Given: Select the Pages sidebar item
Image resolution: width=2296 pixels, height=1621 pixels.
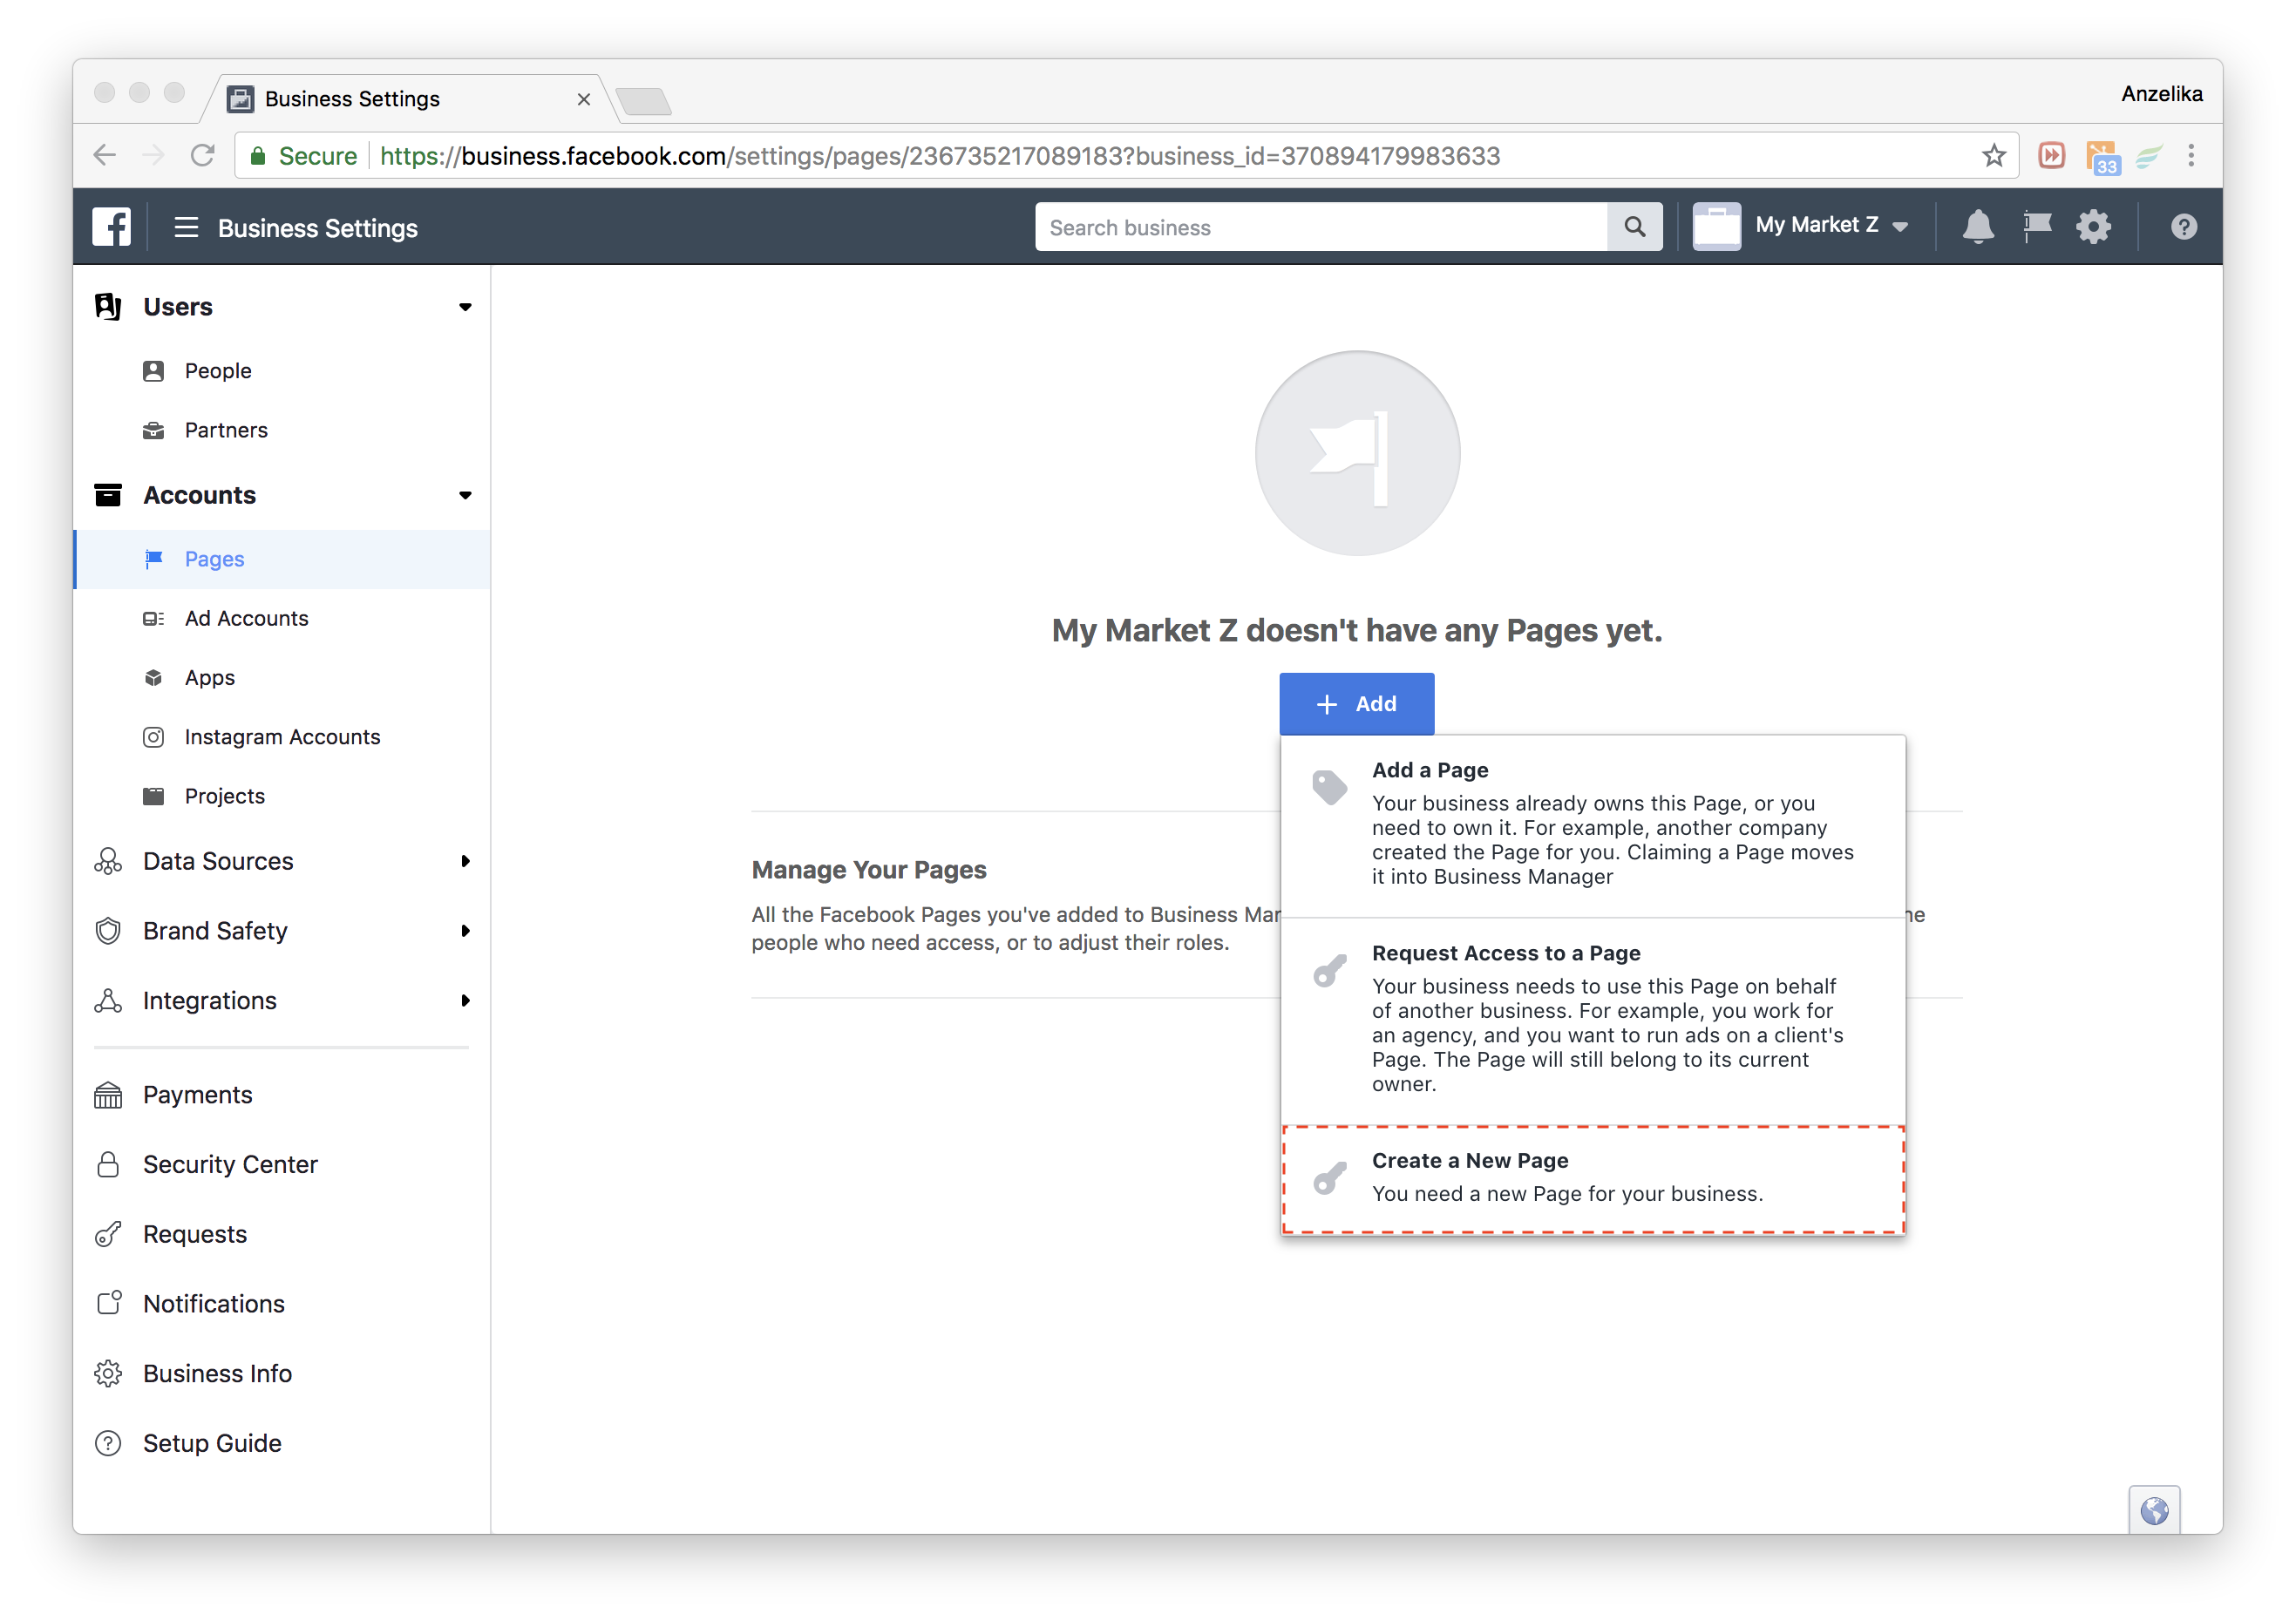Looking at the screenshot, I should pyautogui.click(x=281, y=559).
